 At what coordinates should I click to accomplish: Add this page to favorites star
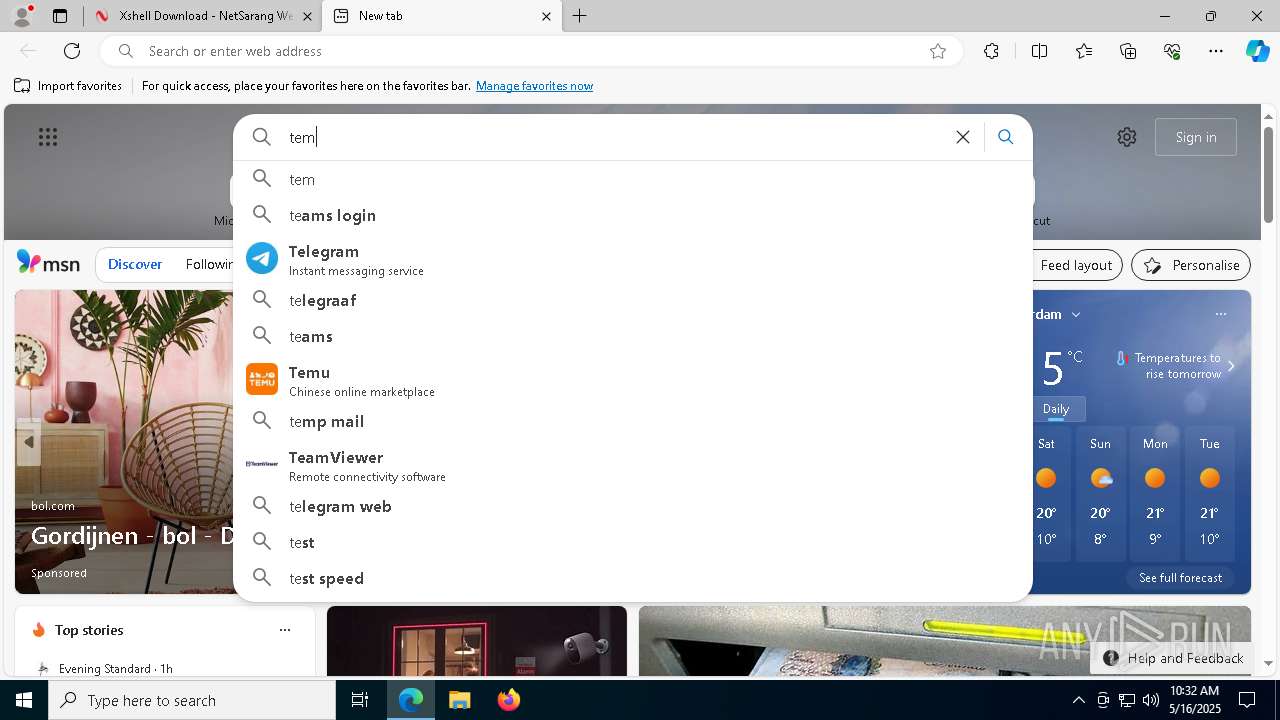click(x=938, y=51)
